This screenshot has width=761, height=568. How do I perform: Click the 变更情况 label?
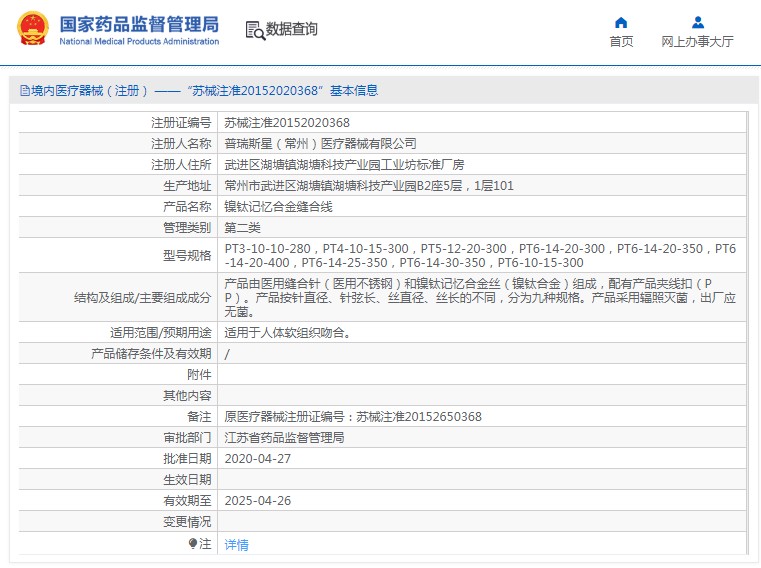tap(187, 521)
